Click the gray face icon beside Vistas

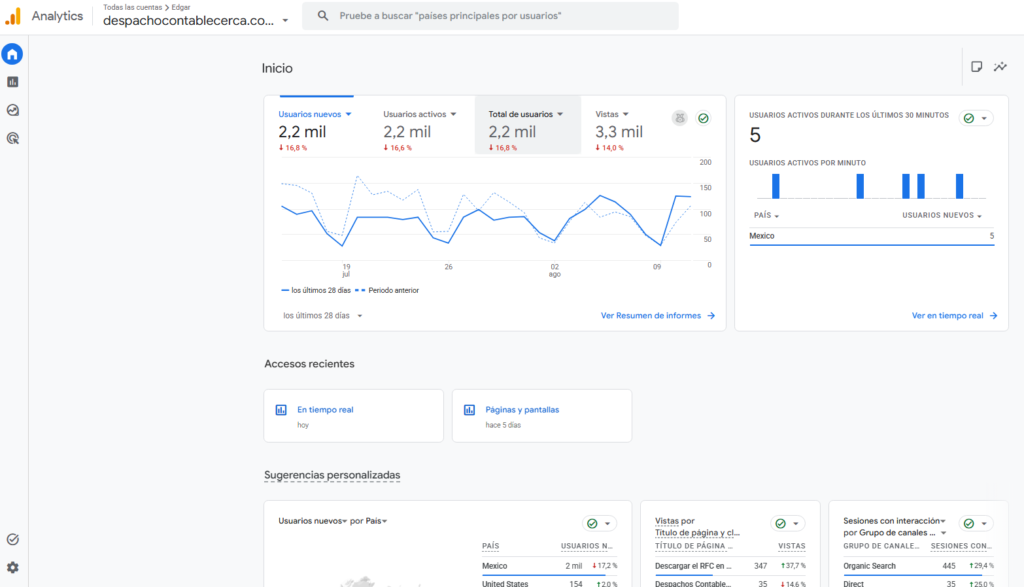(679, 118)
